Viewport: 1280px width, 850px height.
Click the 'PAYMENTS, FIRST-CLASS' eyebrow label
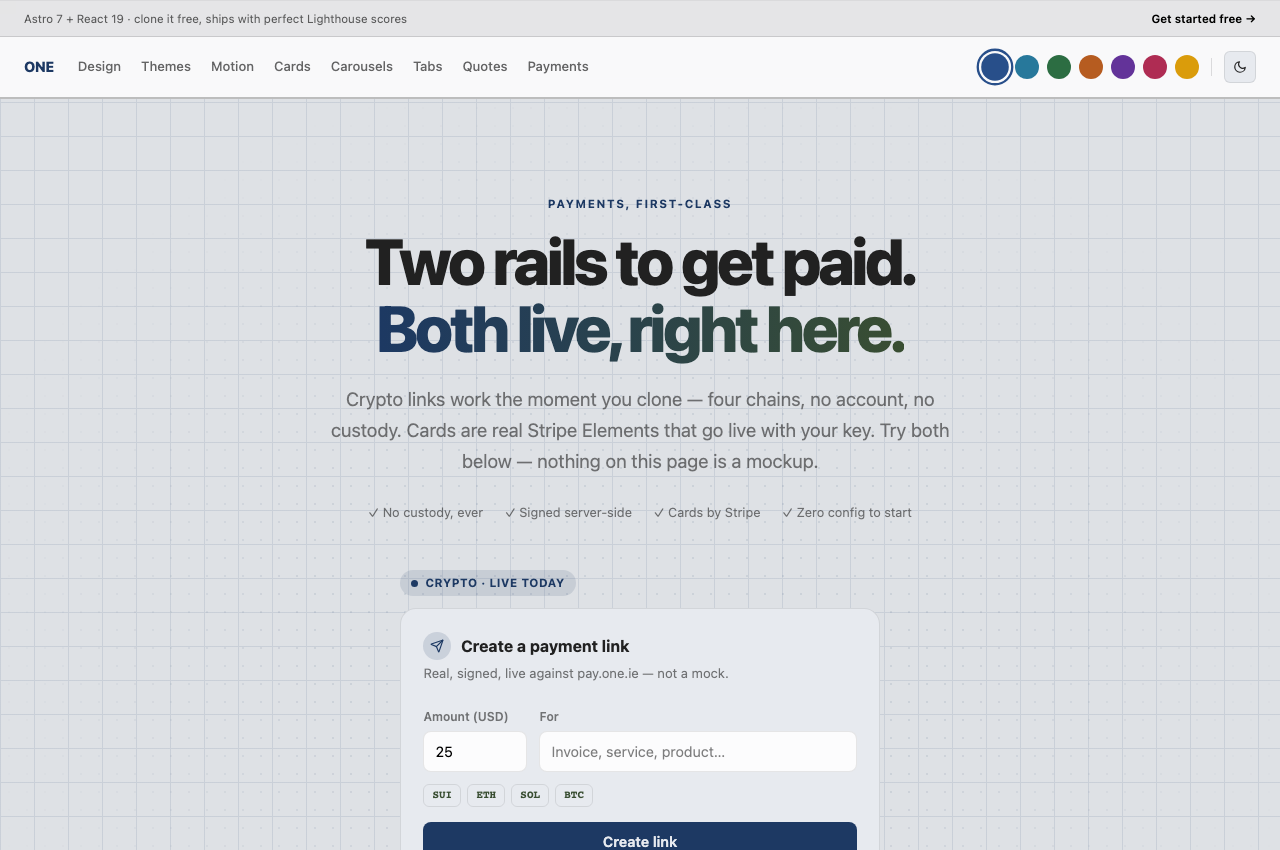[x=640, y=204]
